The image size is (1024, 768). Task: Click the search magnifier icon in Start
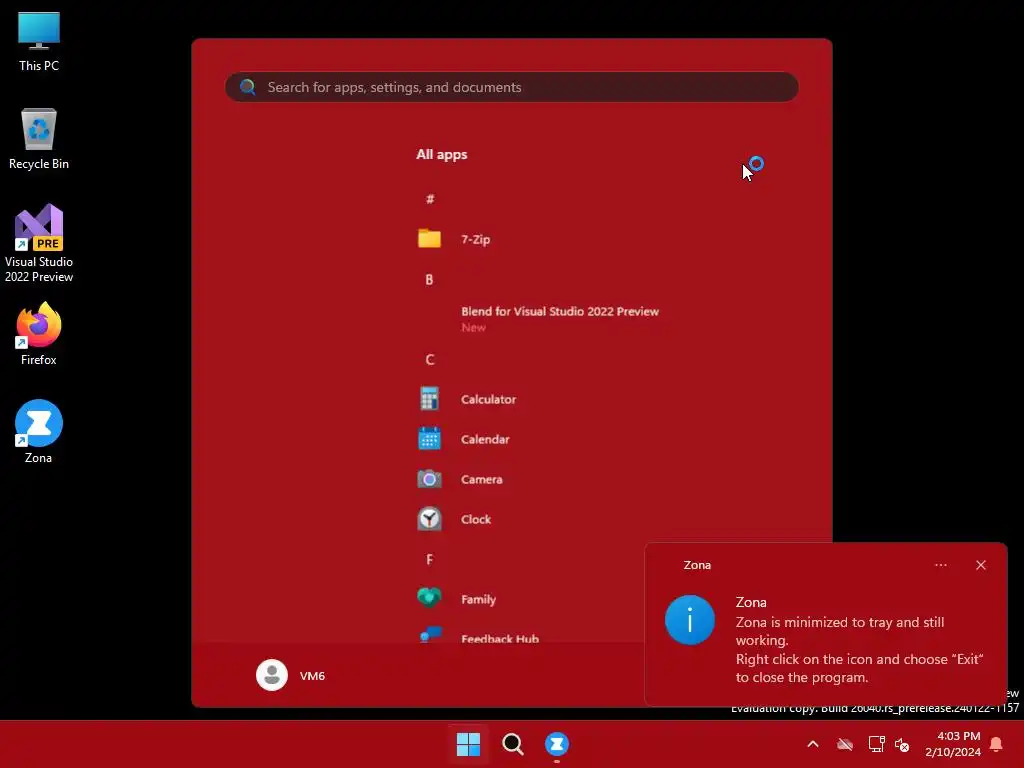click(248, 87)
